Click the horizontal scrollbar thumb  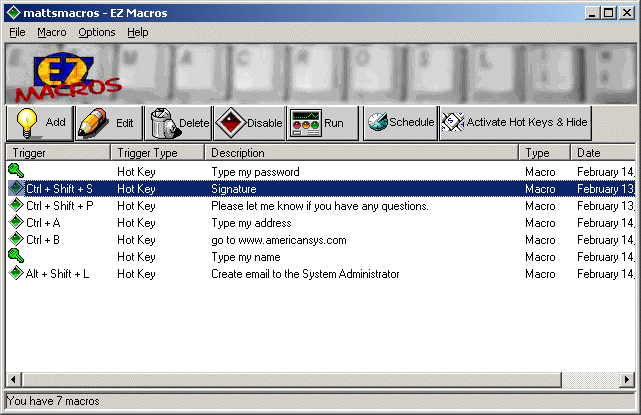point(292,379)
